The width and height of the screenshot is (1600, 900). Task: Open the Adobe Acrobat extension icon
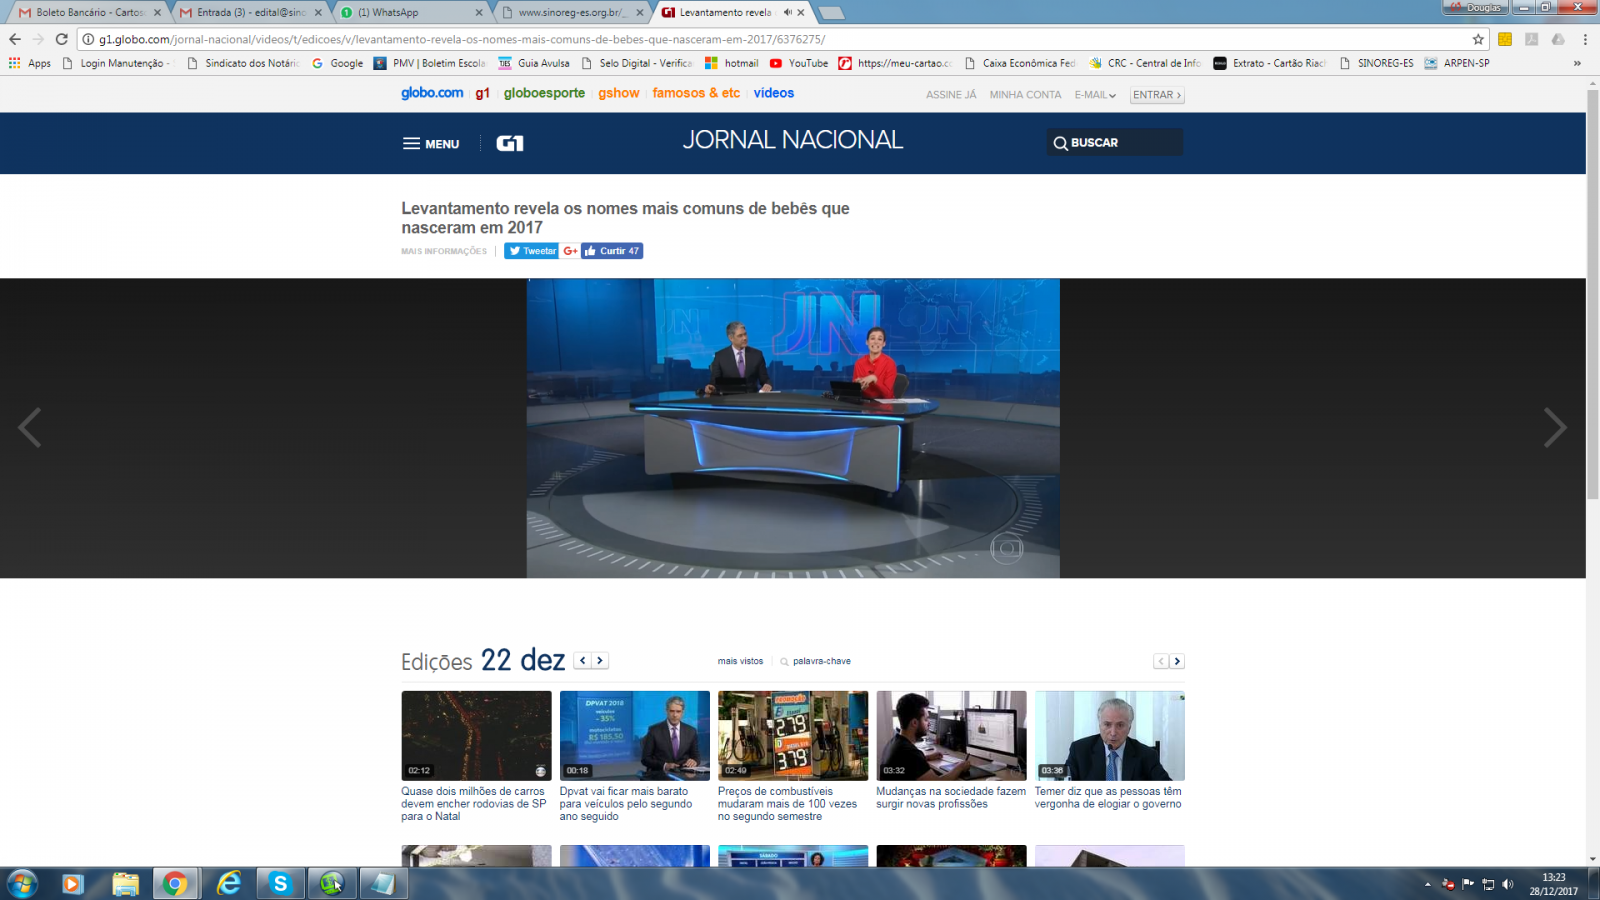click(1531, 39)
